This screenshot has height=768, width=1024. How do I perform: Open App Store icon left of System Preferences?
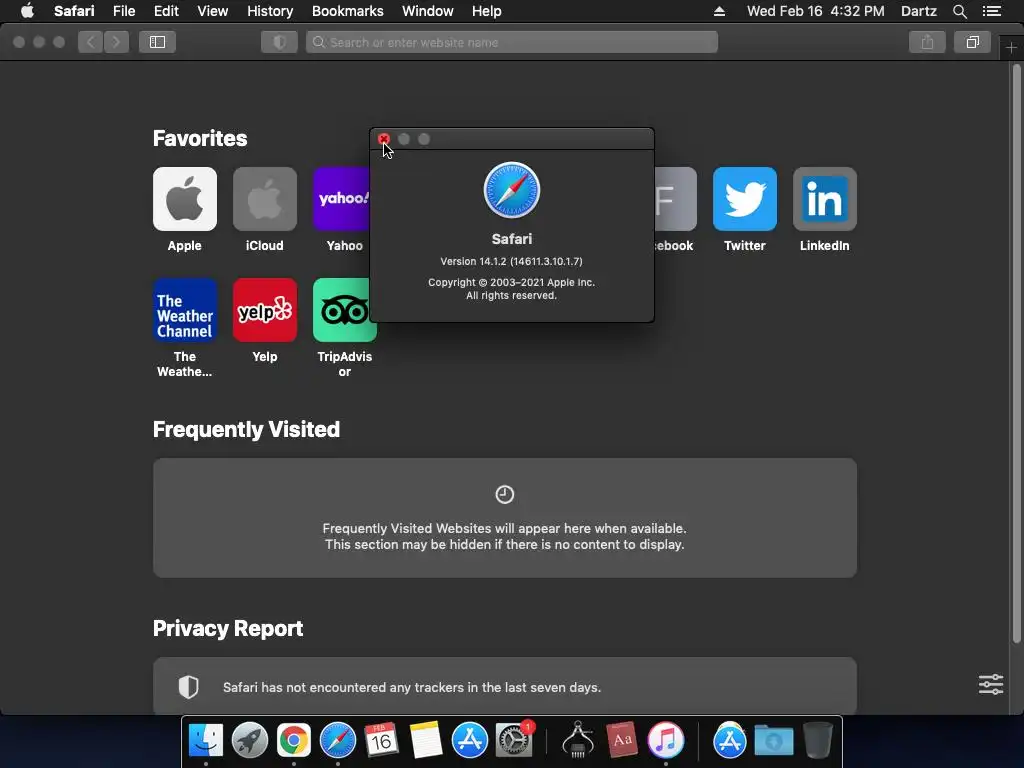point(470,741)
